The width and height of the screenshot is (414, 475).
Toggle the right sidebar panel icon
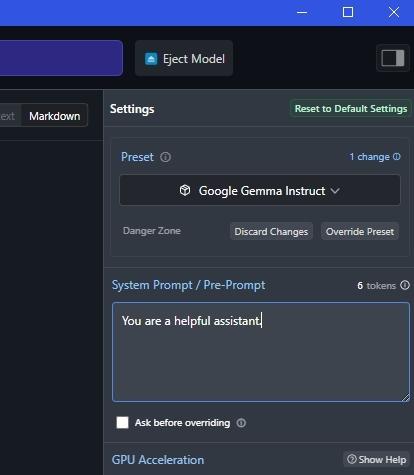tap(393, 58)
